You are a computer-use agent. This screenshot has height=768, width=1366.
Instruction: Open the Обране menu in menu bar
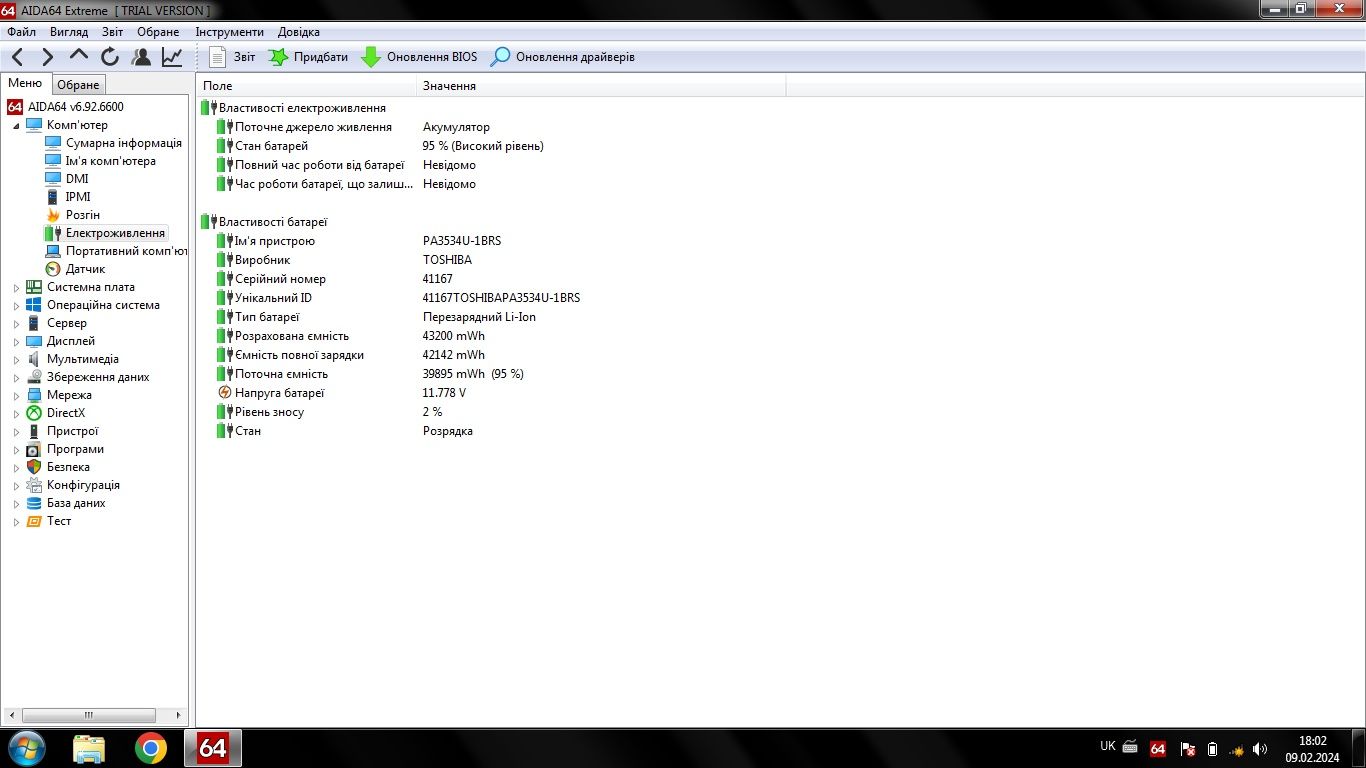158,32
